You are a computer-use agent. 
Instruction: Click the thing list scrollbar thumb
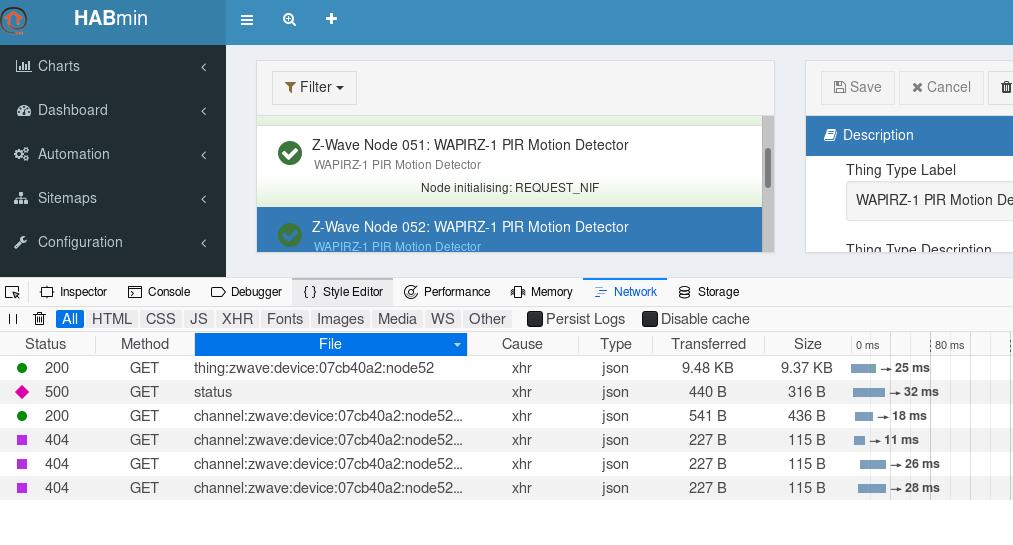click(x=768, y=168)
